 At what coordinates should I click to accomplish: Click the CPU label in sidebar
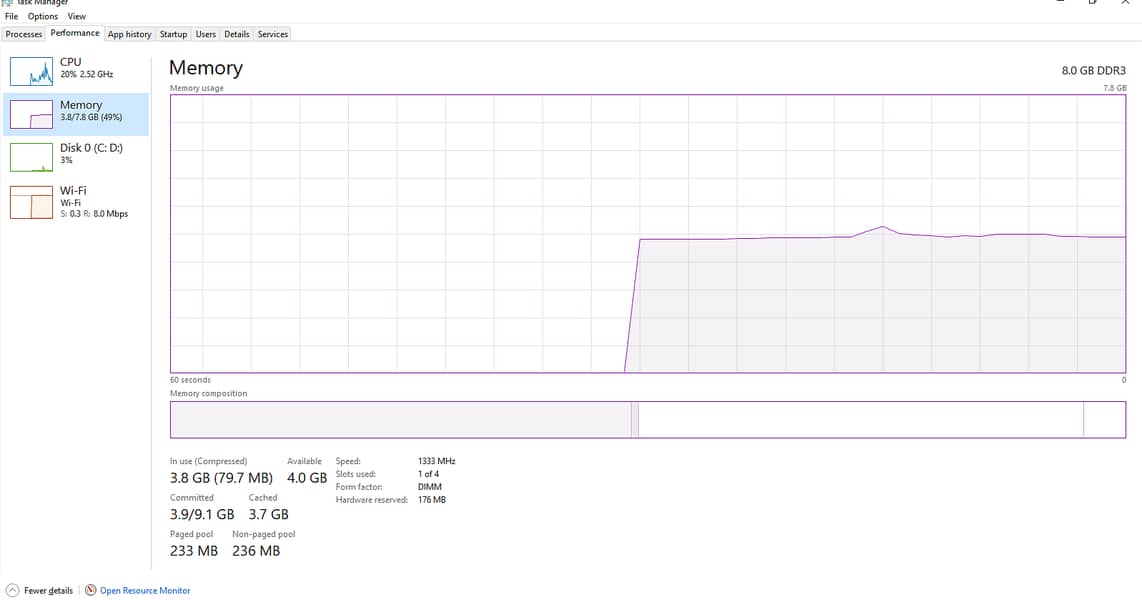coord(71,63)
